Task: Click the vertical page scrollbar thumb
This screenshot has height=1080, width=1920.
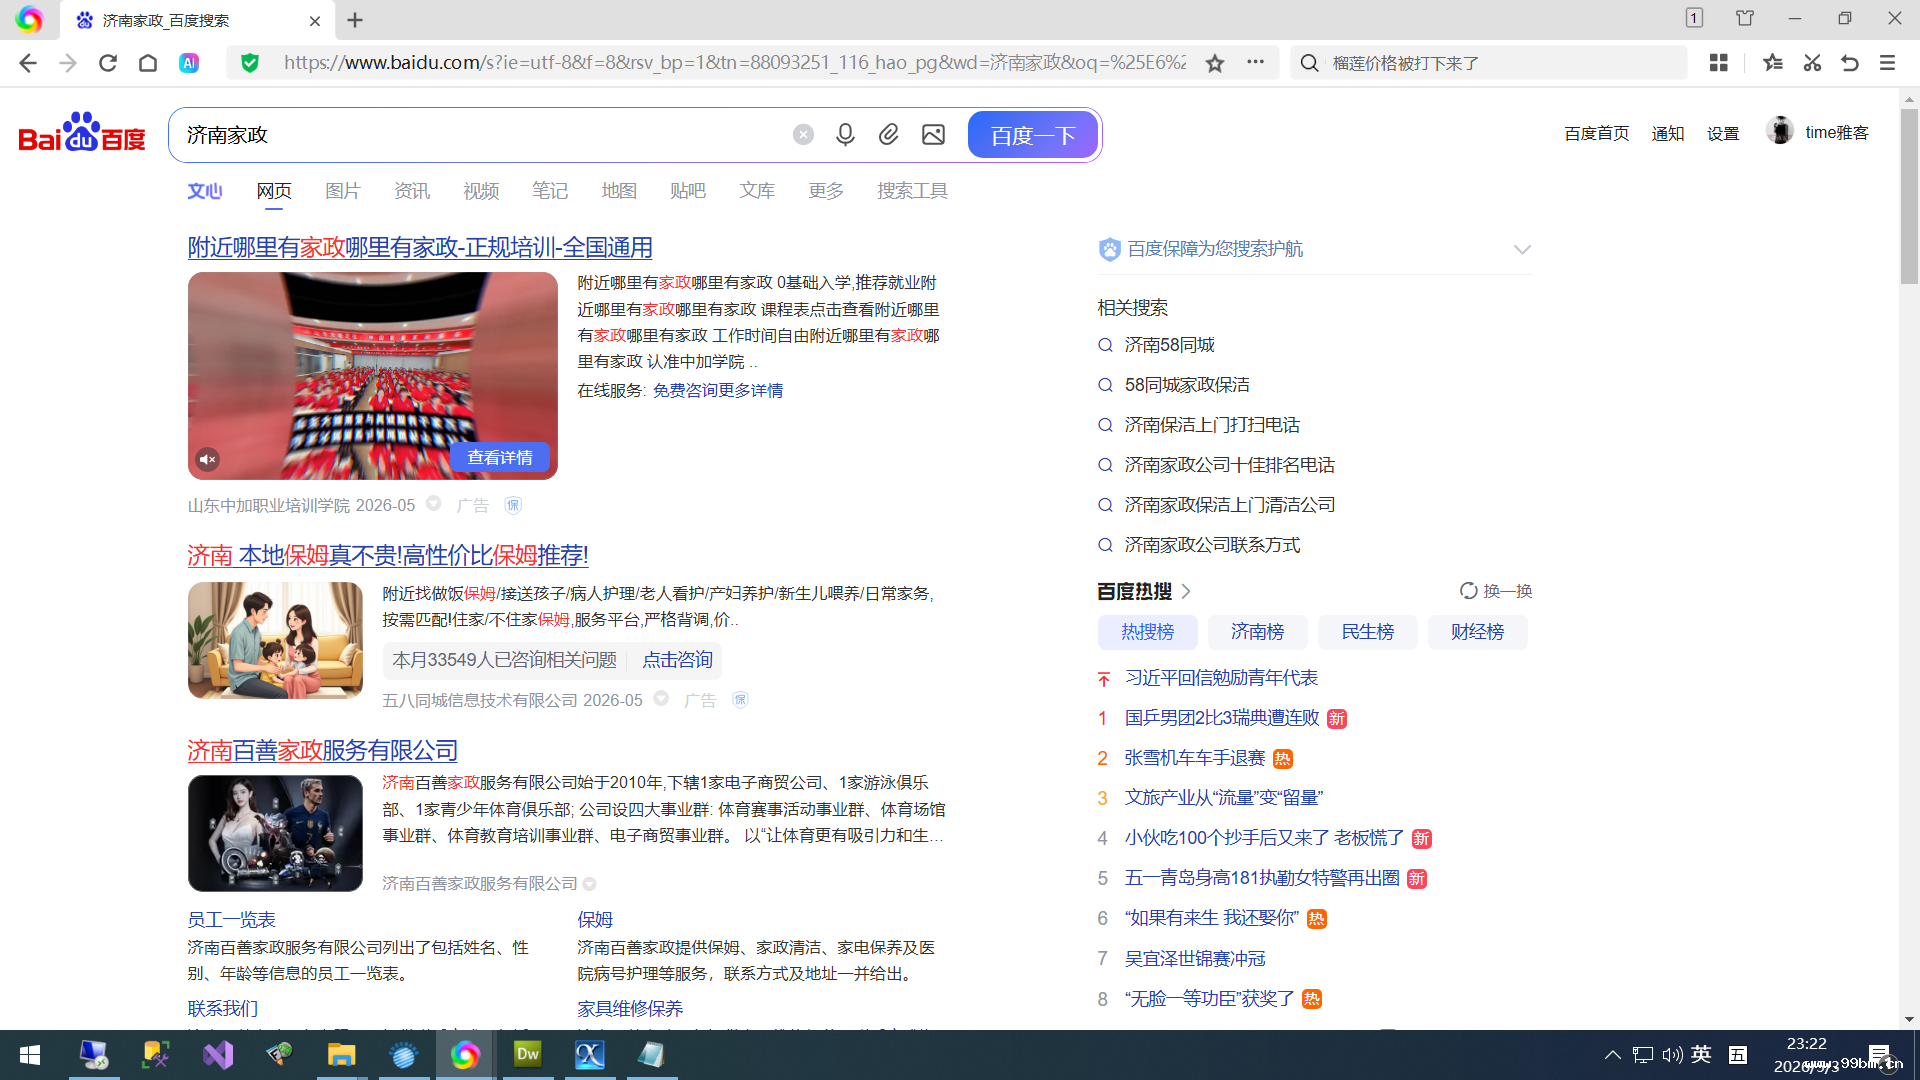Action: tap(1909, 196)
